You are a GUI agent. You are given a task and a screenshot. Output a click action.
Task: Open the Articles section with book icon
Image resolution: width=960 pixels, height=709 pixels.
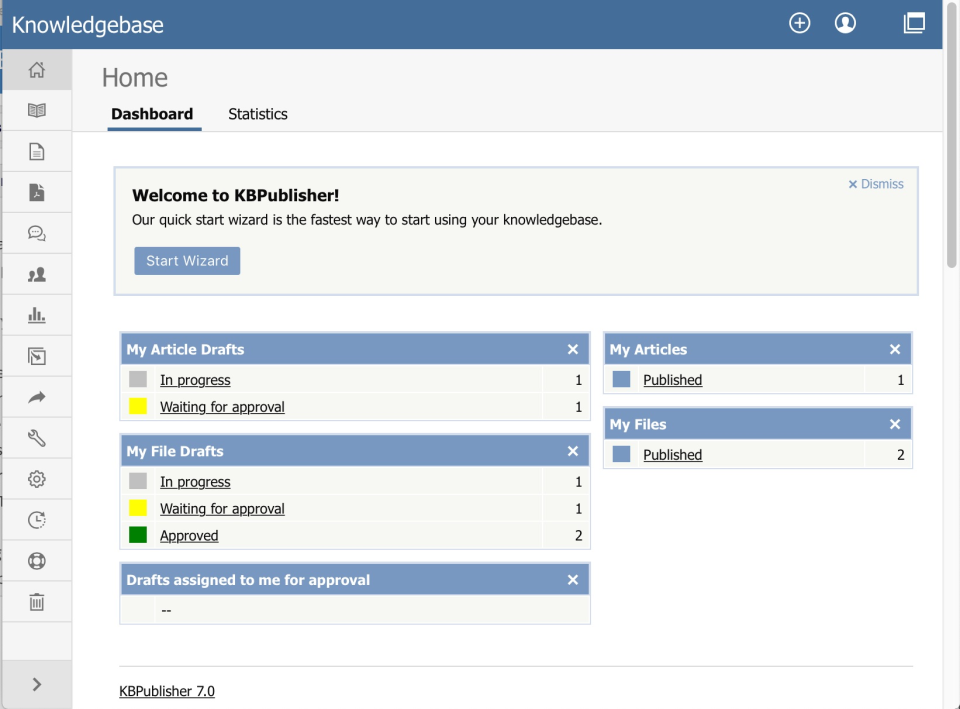click(x=37, y=110)
